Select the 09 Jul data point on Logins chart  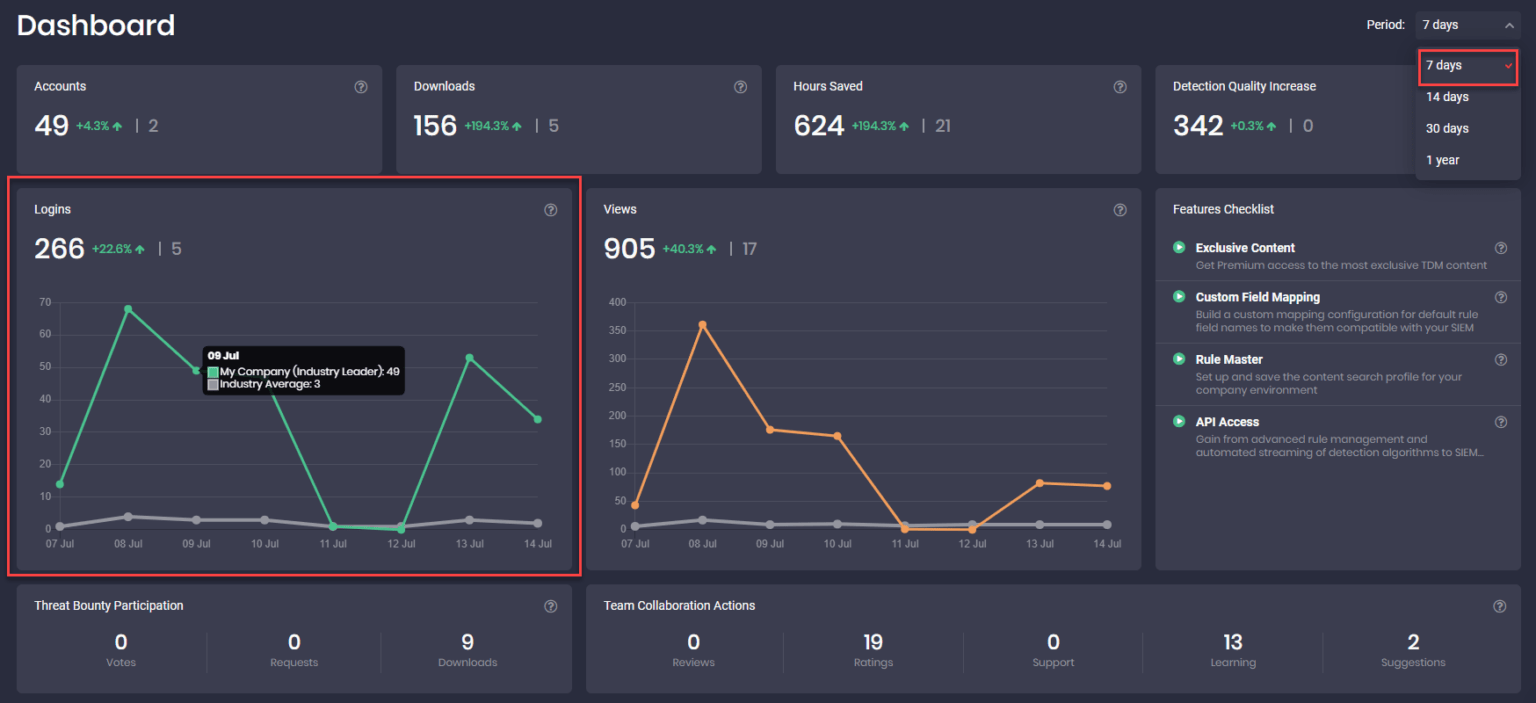point(197,369)
